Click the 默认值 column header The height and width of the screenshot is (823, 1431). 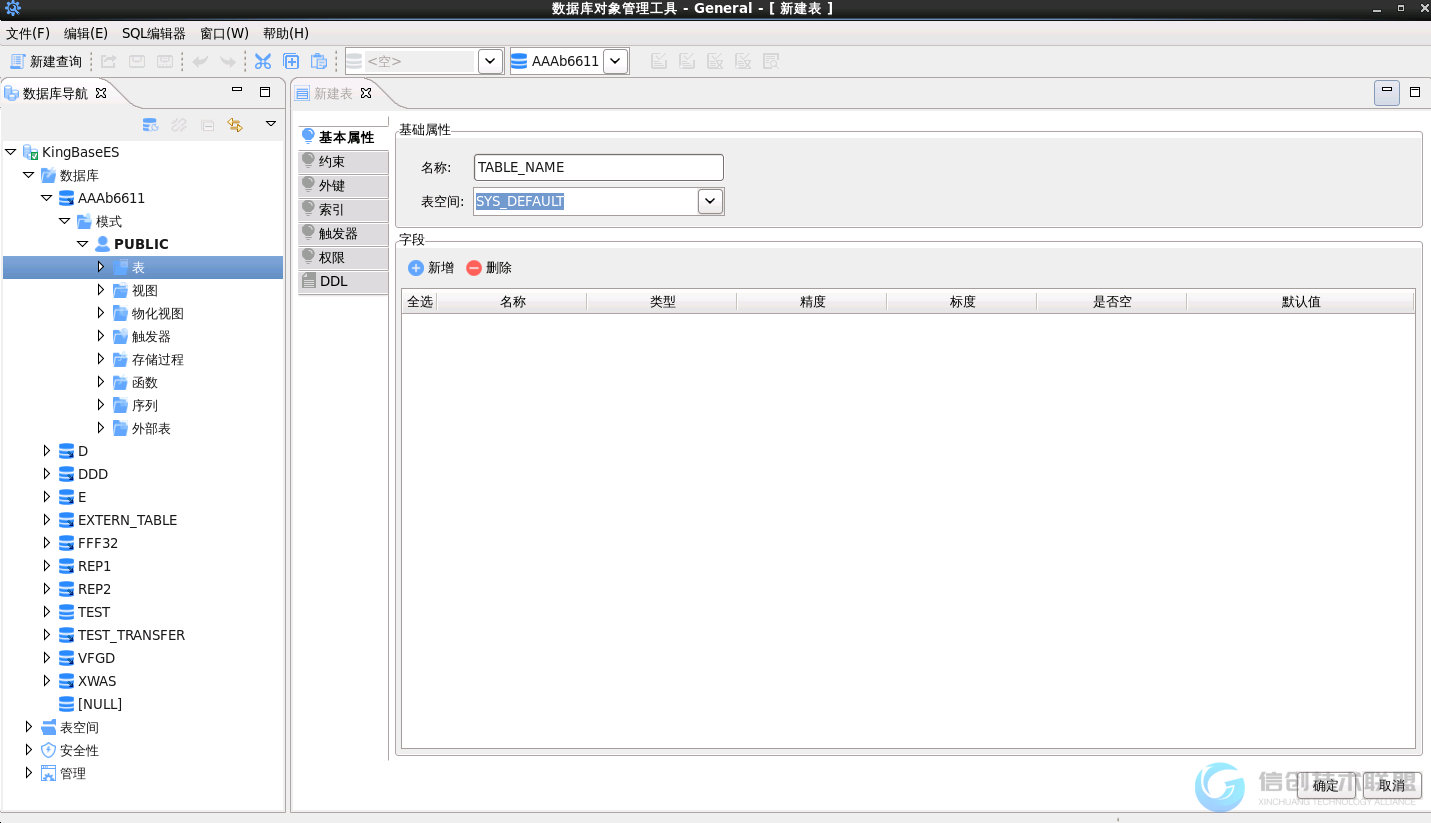[1300, 301]
